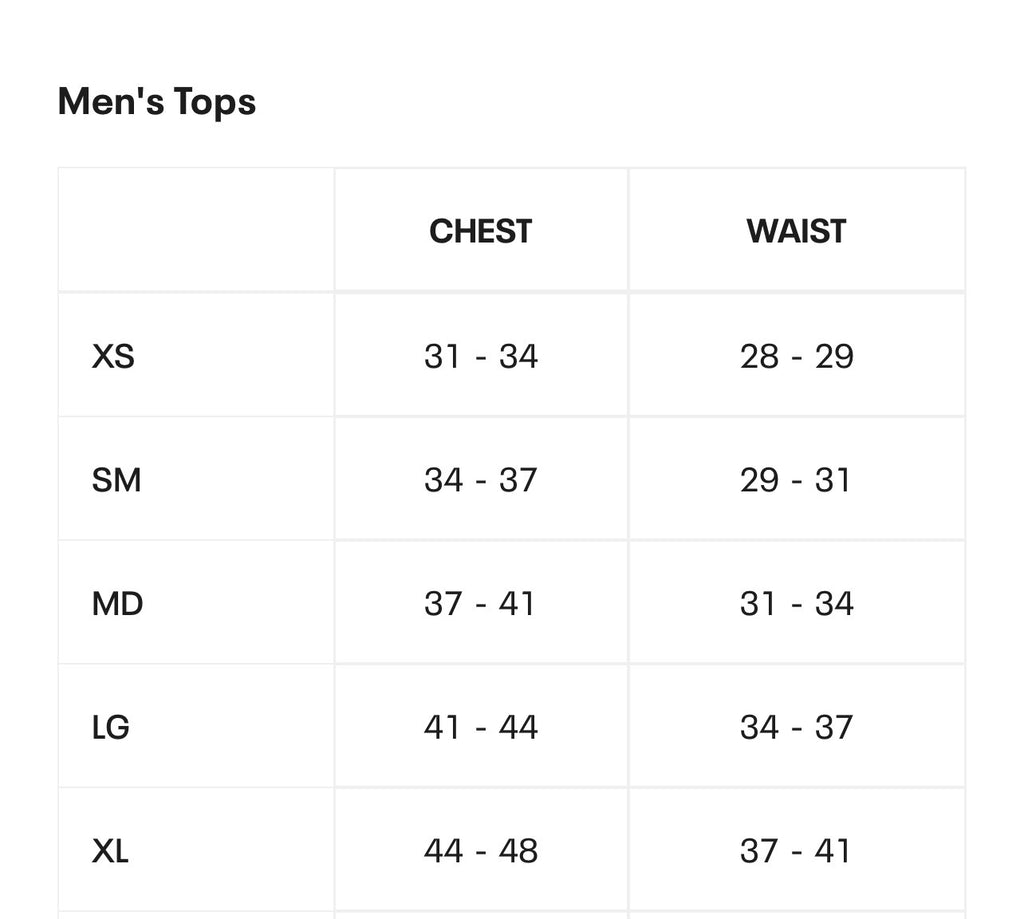
Task: Select the CHEST column header
Action: (481, 231)
